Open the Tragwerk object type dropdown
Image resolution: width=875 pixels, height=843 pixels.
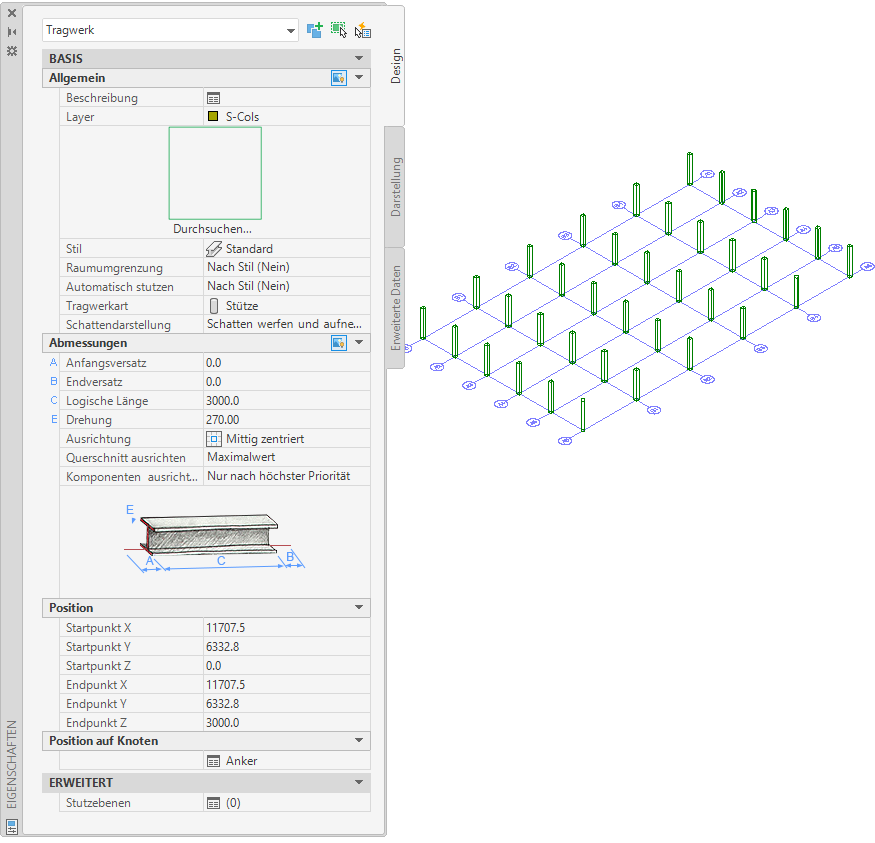[170, 30]
